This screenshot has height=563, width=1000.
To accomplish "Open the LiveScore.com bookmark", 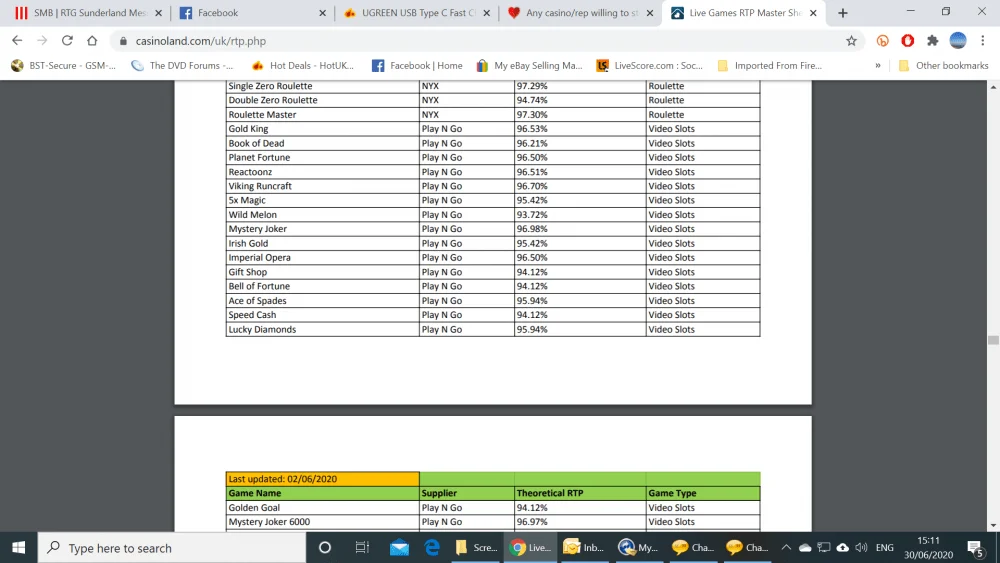I will click(649, 66).
